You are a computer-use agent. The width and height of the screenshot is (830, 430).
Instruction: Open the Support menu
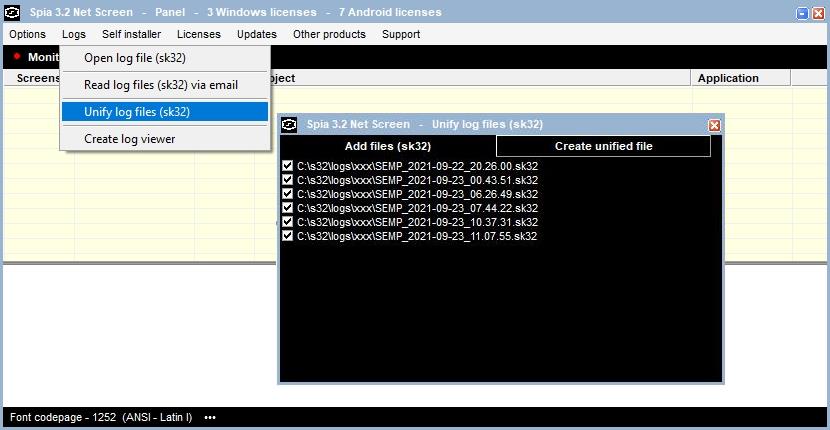tap(401, 34)
